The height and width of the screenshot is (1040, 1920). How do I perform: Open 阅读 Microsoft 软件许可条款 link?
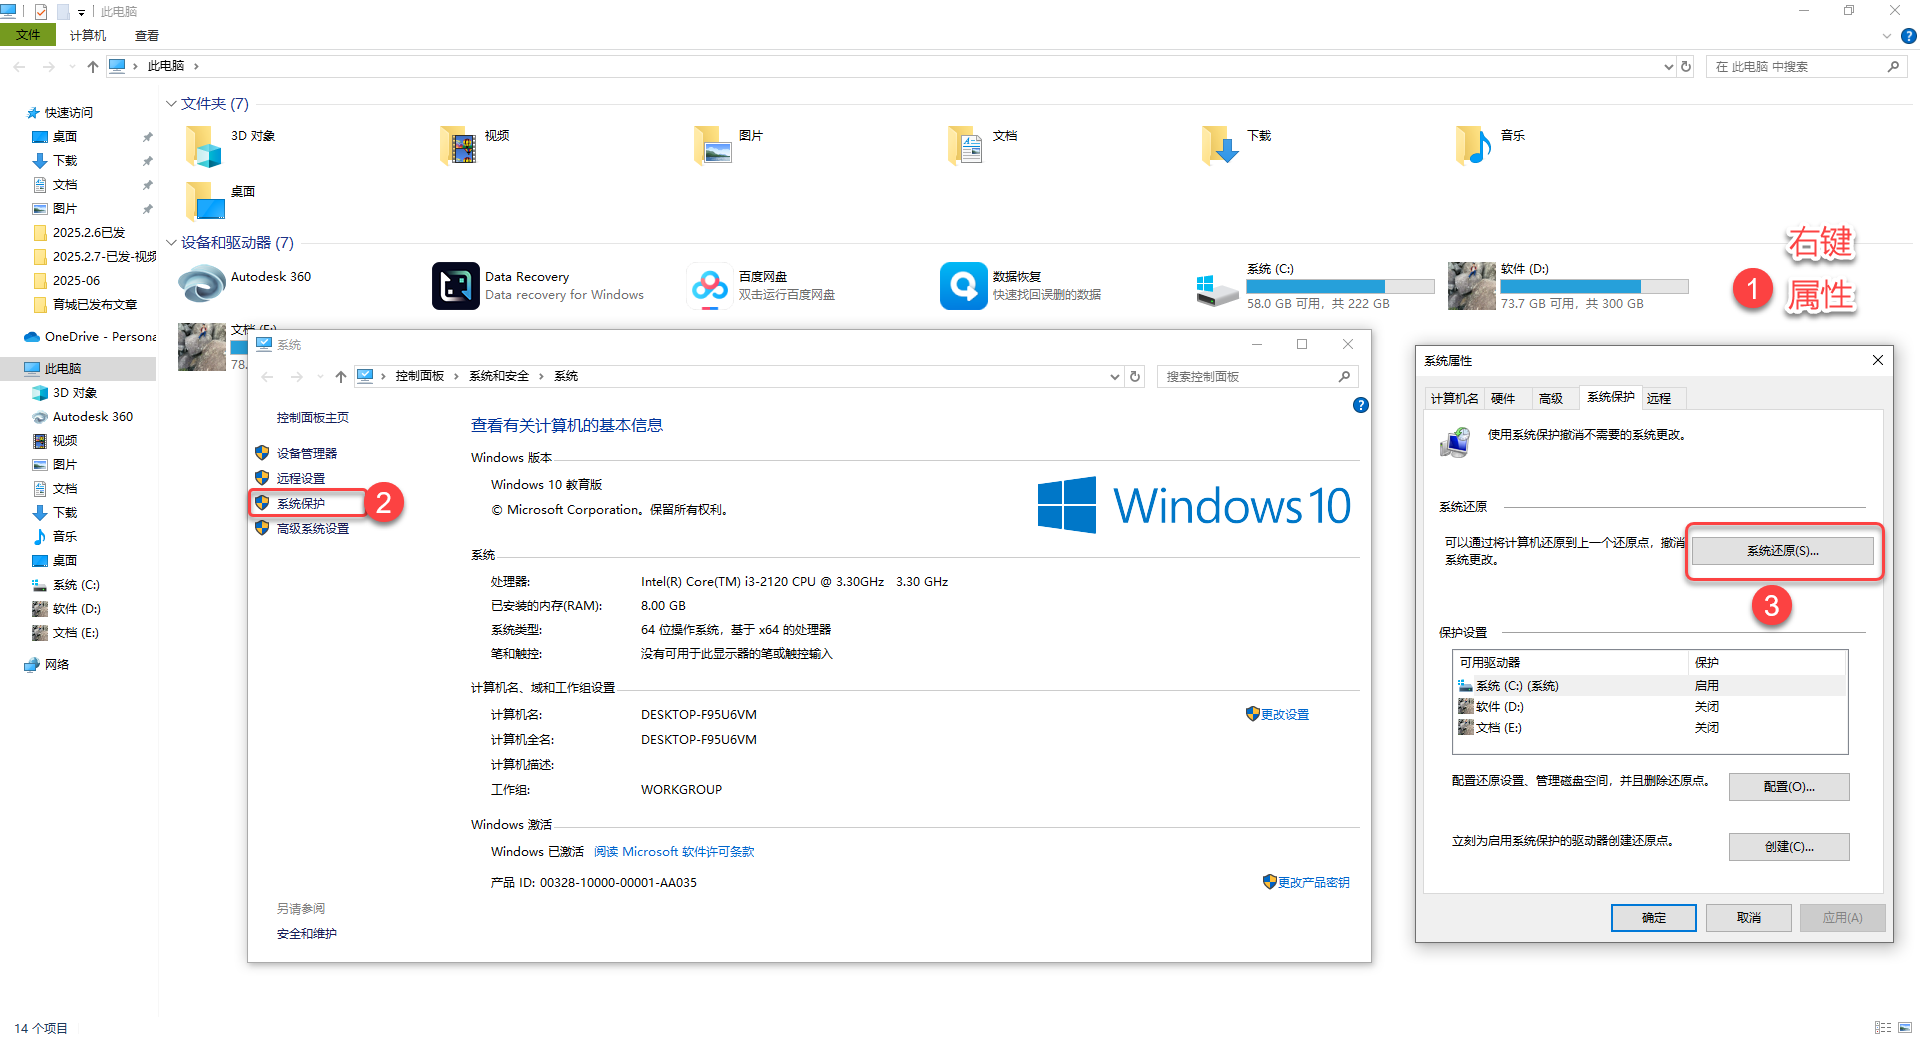[674, 852]
